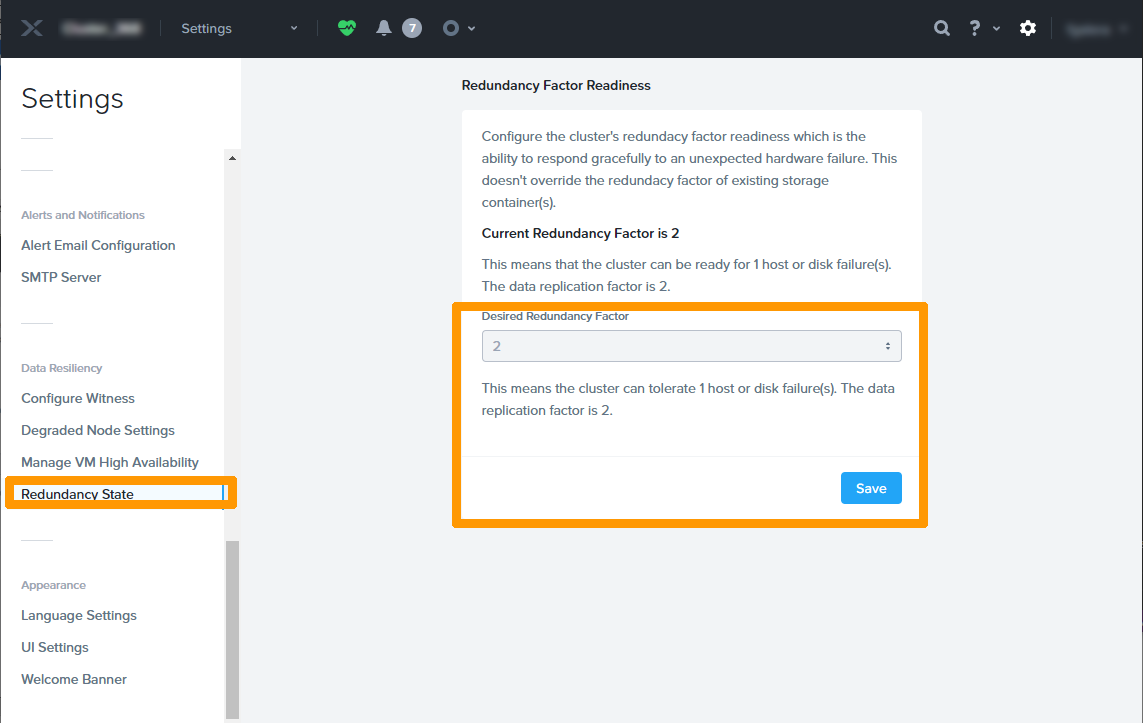
Task: Click the Nutanix X logo icon
Action: click(32, 28)
